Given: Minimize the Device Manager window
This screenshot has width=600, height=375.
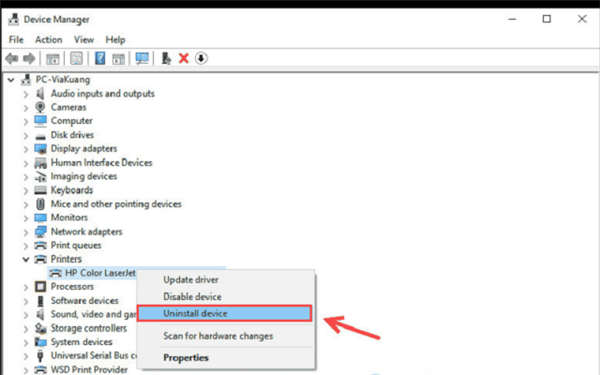Looking at the screenshot, I should pos(512,19).
